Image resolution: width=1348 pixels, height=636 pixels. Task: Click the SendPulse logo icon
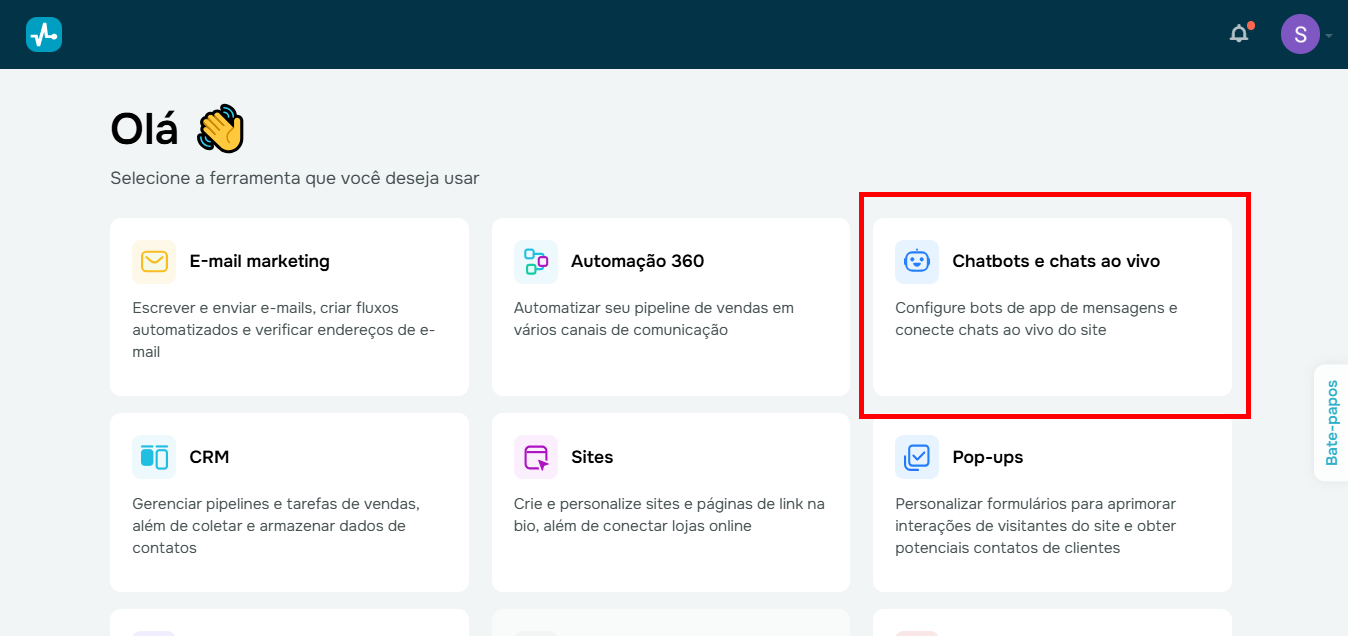44,35
